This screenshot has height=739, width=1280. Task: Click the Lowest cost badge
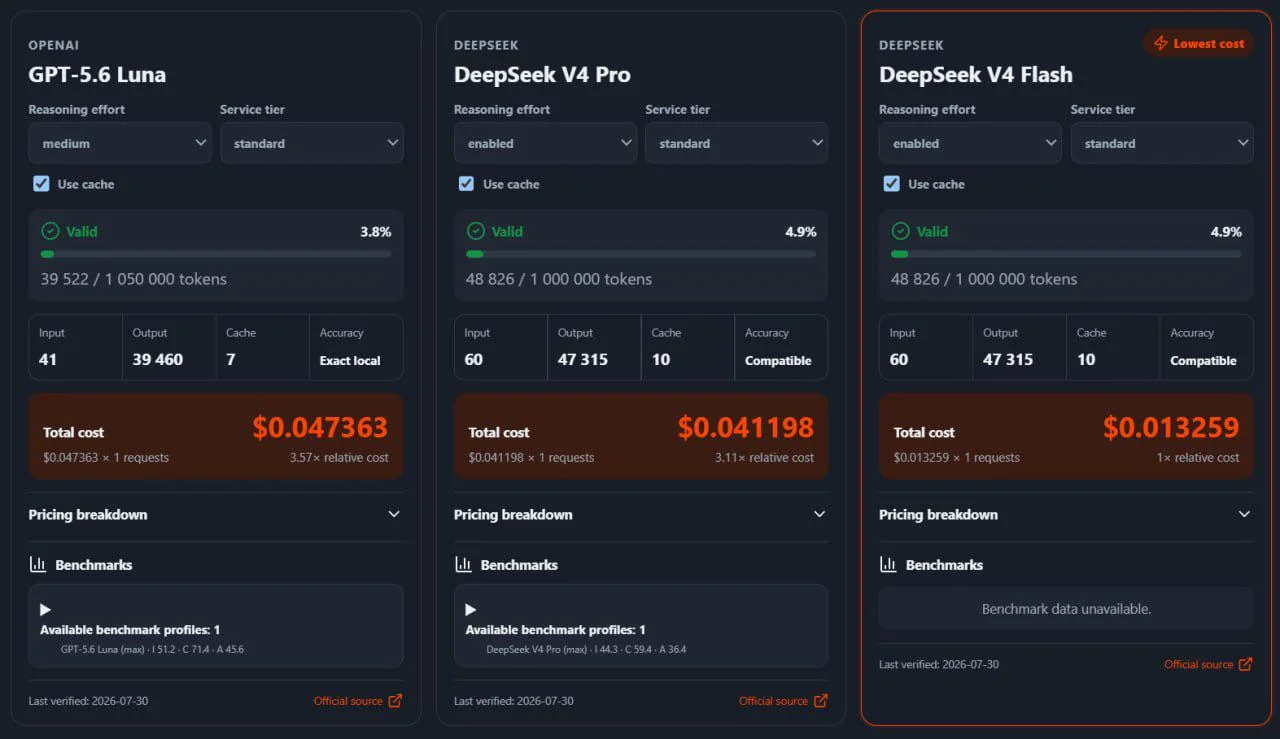[x=1198, y=43]
